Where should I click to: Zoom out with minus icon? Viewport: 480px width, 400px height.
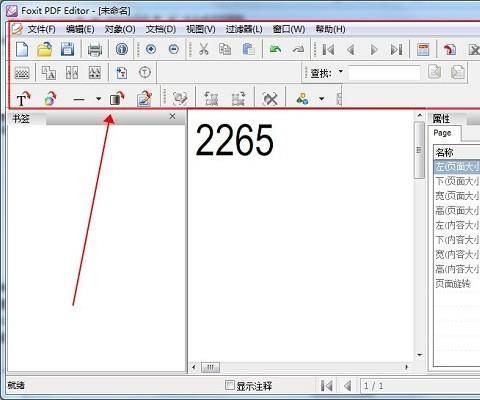pos(174,49)
